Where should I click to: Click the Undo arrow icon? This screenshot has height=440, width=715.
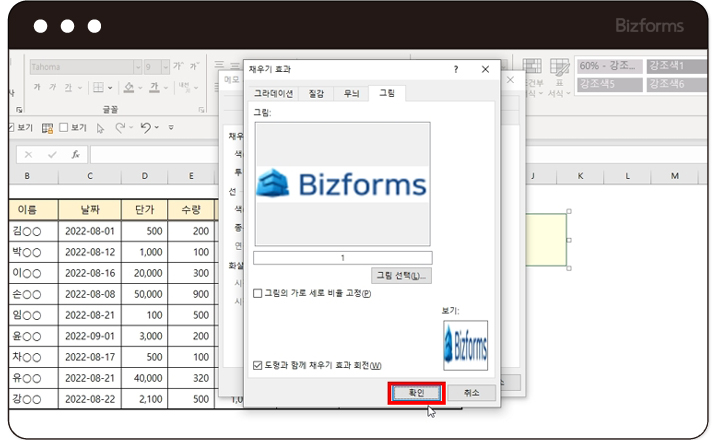click(146, 128)
